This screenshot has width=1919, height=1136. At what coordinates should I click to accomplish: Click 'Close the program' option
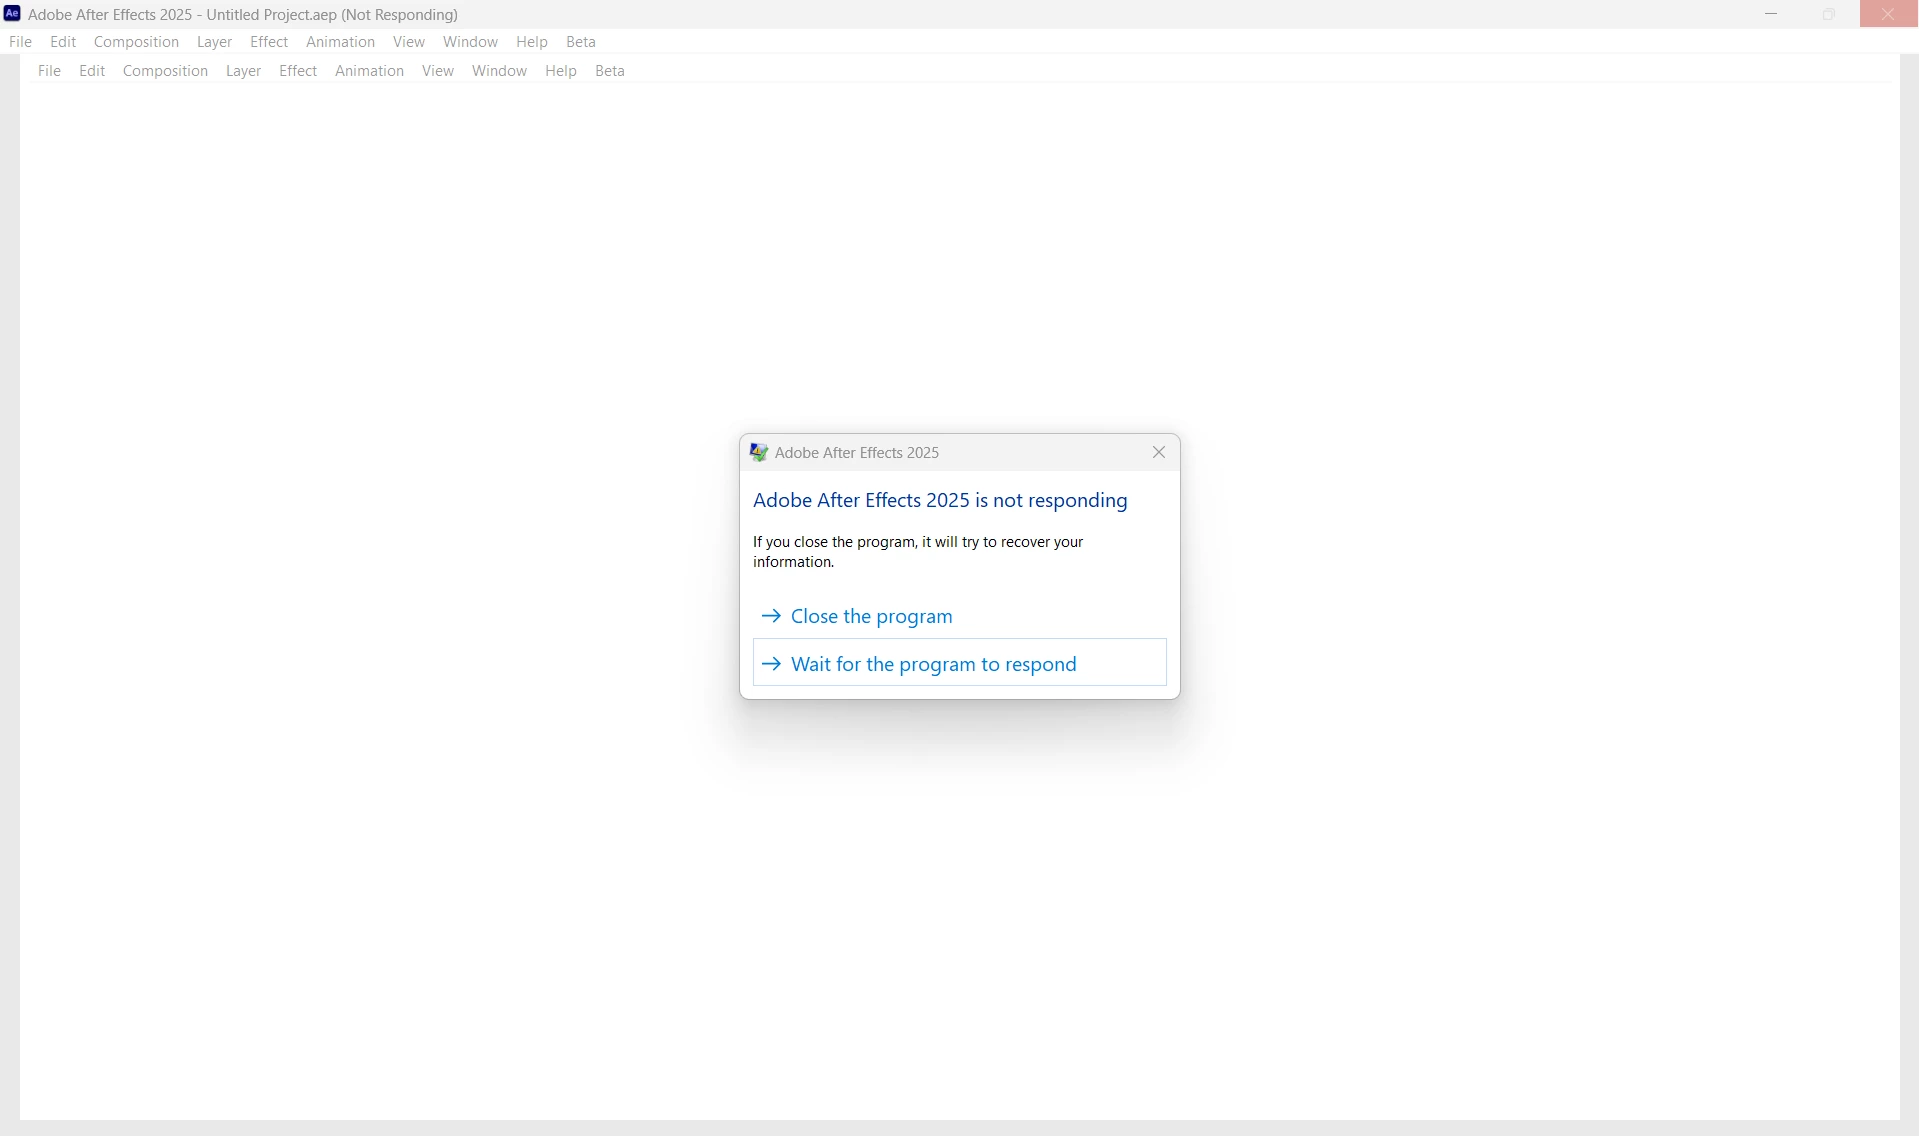click(x=959, y=616)
